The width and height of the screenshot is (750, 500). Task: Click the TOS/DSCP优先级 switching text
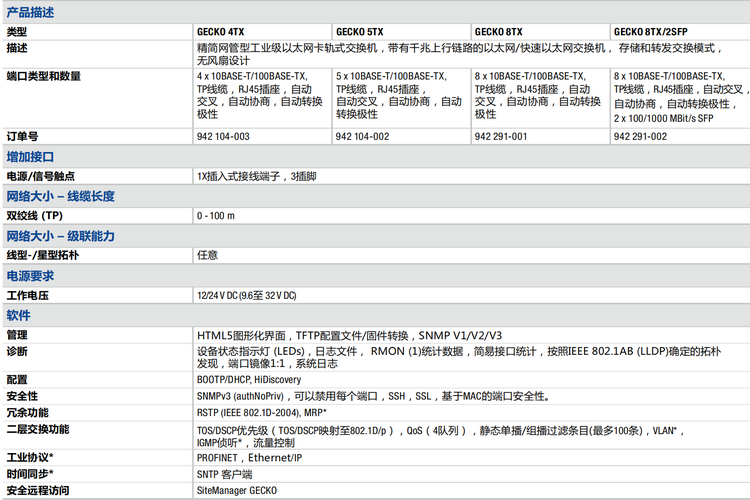[440, 436]
